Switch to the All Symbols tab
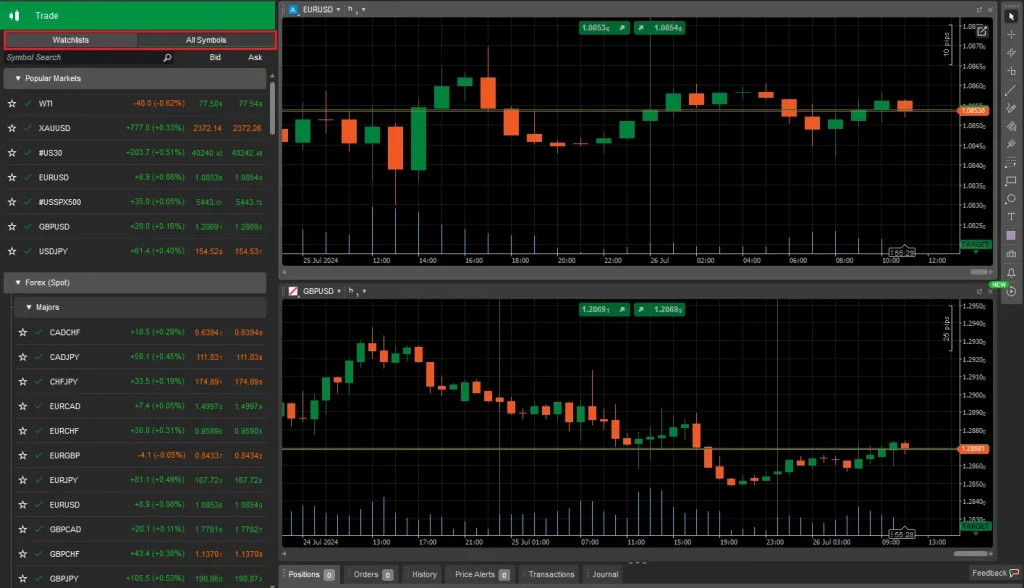Screen dimensions: 1024x588 [206, 40]
